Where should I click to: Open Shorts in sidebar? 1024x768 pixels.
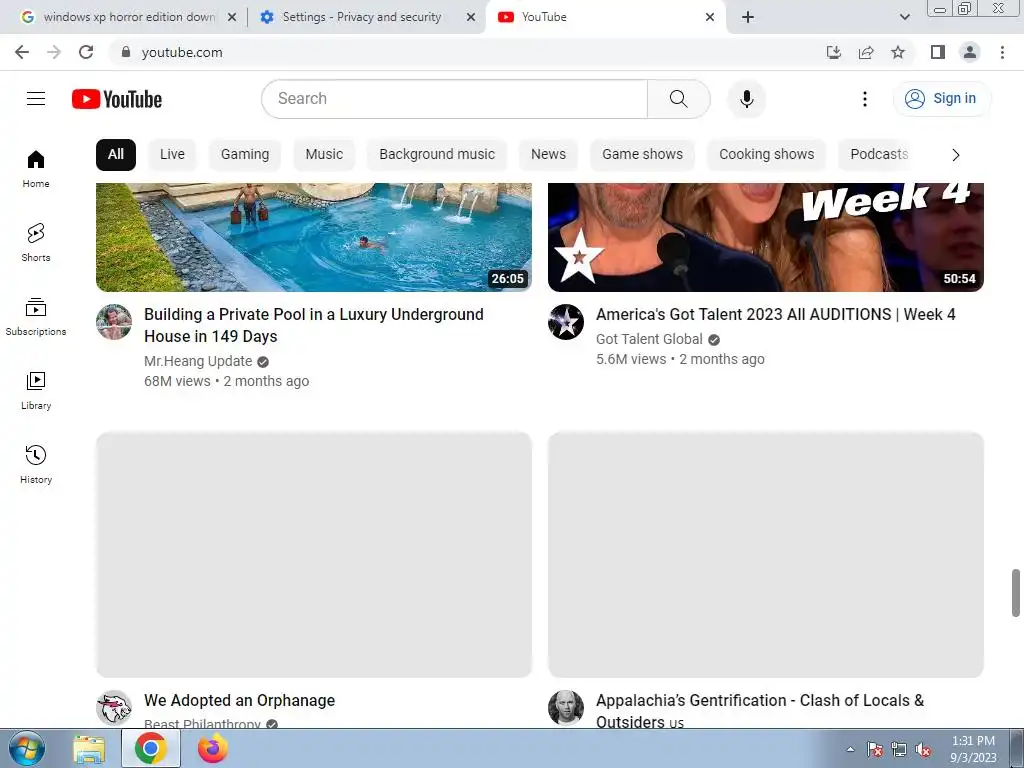tap(36, 242)
